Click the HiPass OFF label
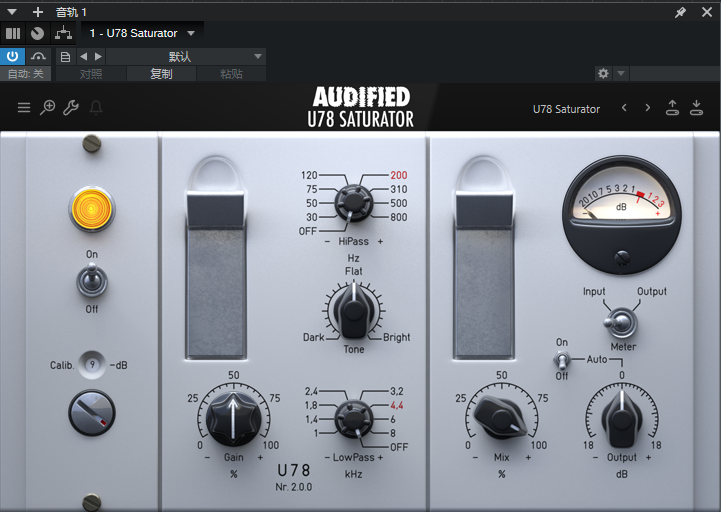 (x=308, y=231)
